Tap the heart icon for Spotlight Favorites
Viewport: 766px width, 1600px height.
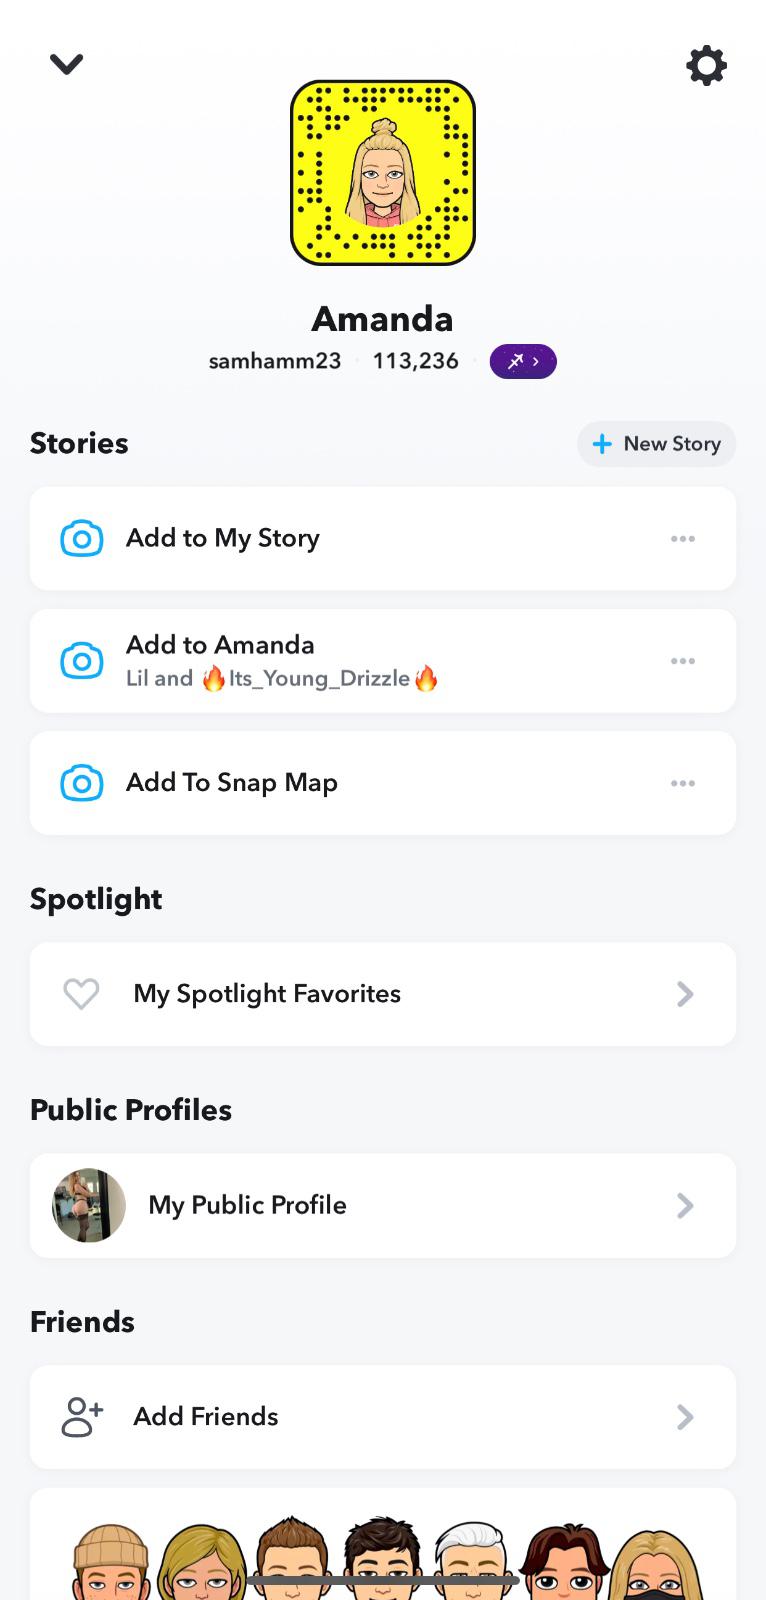click(x=81, y=994)
